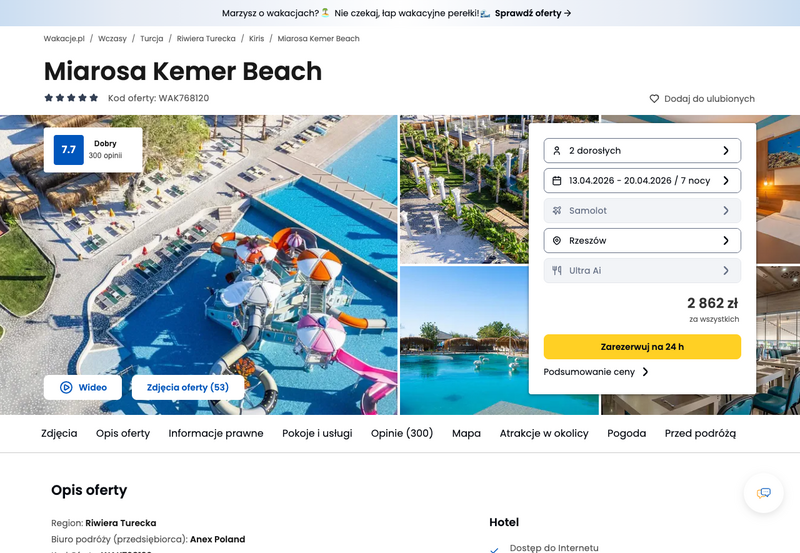This screenshot has width=800, height=553.
Task: Expand the 2 dorosłych travelers selector
Action: [642, 150]
